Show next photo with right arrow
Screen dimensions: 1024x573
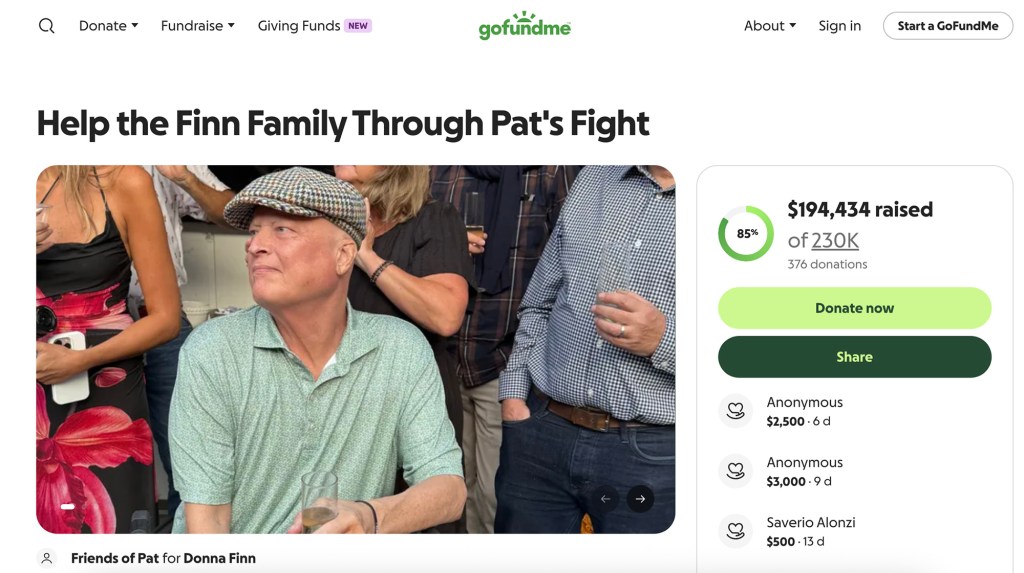[x=640, y=498]
